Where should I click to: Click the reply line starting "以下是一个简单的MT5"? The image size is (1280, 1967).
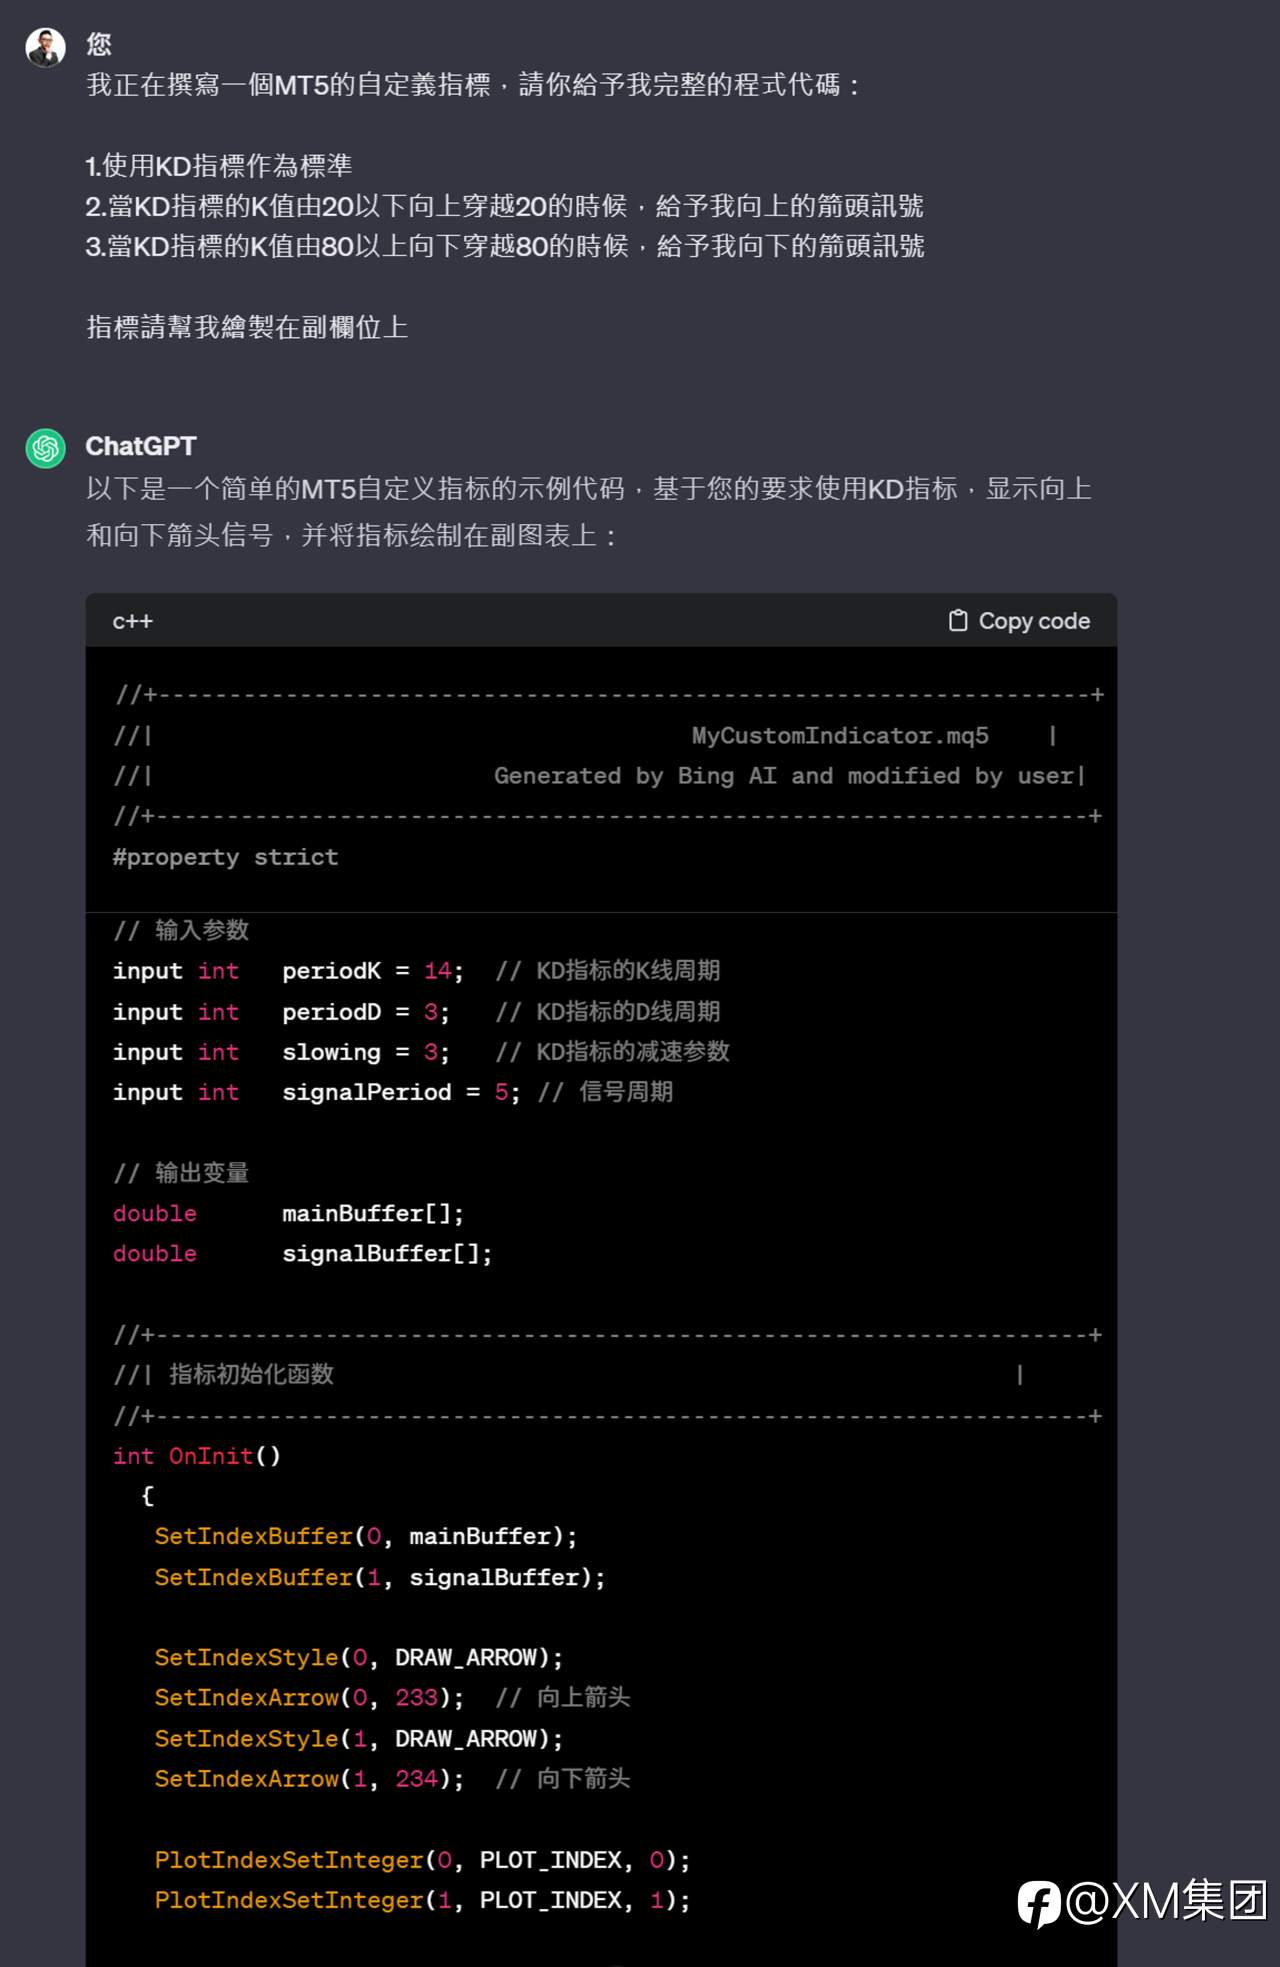point(589,489)
